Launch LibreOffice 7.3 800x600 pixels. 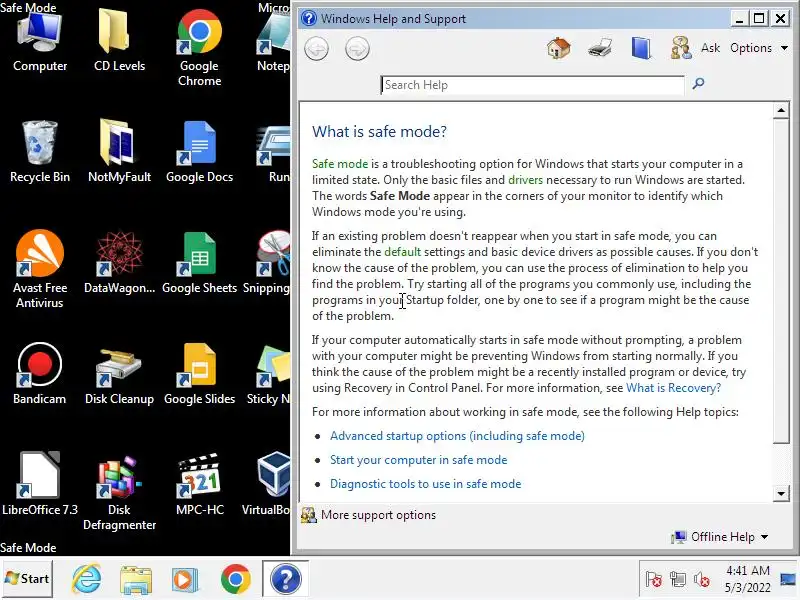(x=40, y=484)
